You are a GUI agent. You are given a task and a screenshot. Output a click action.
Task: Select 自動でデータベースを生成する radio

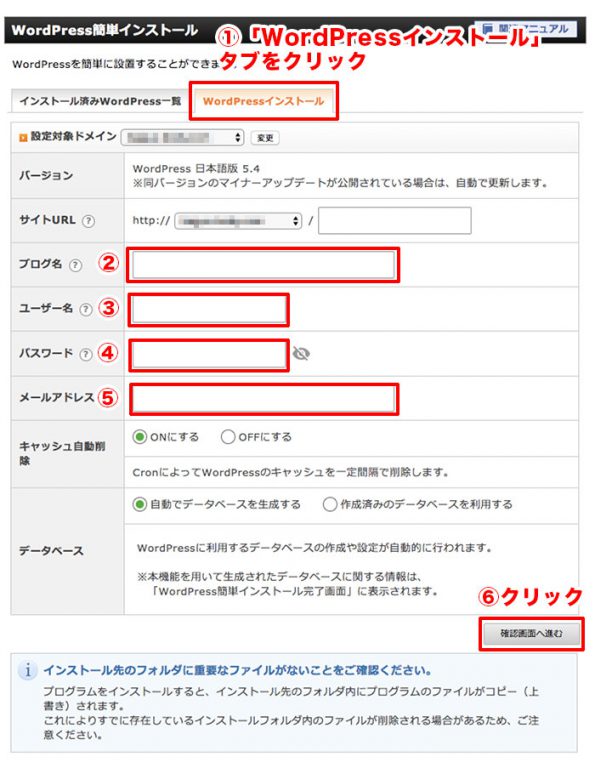[x=140, y=504]
